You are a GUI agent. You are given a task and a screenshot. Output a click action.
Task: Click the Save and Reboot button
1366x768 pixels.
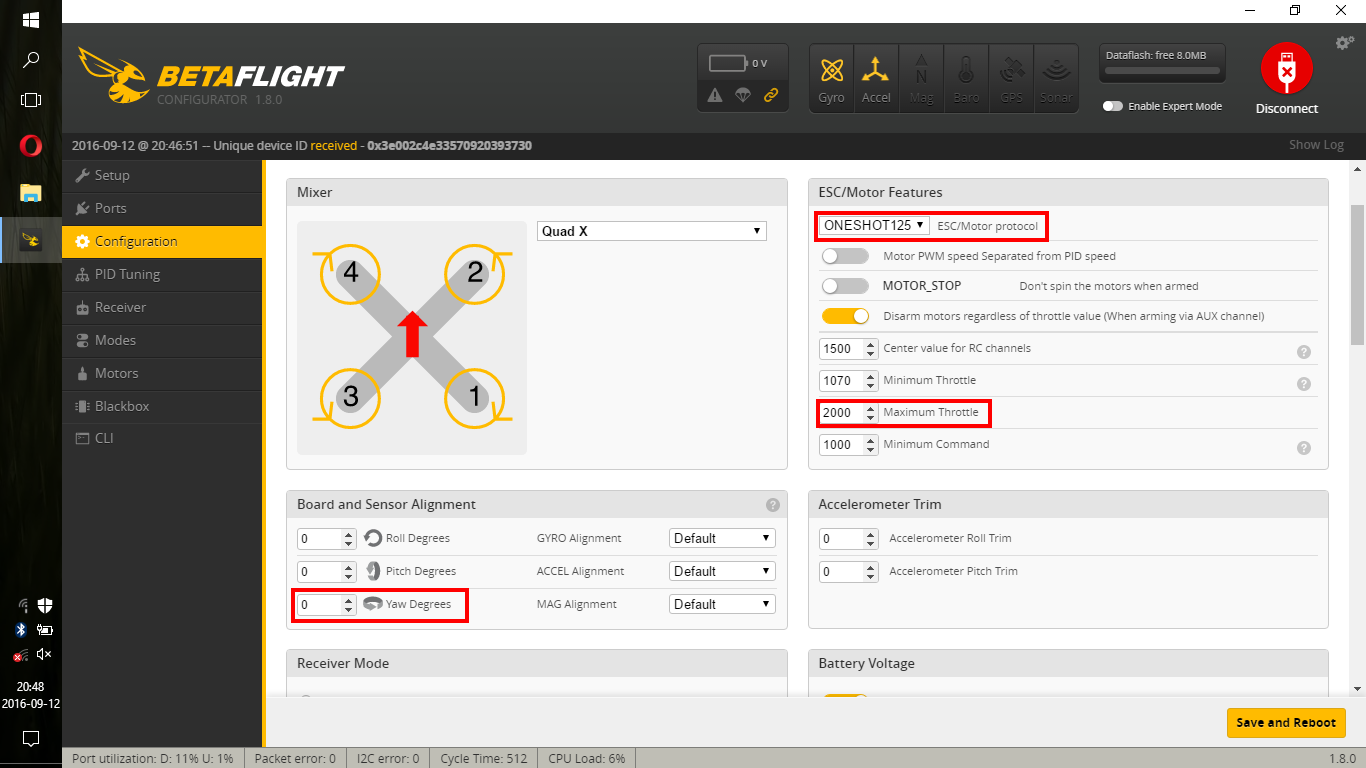click(x=1285, y=723)
